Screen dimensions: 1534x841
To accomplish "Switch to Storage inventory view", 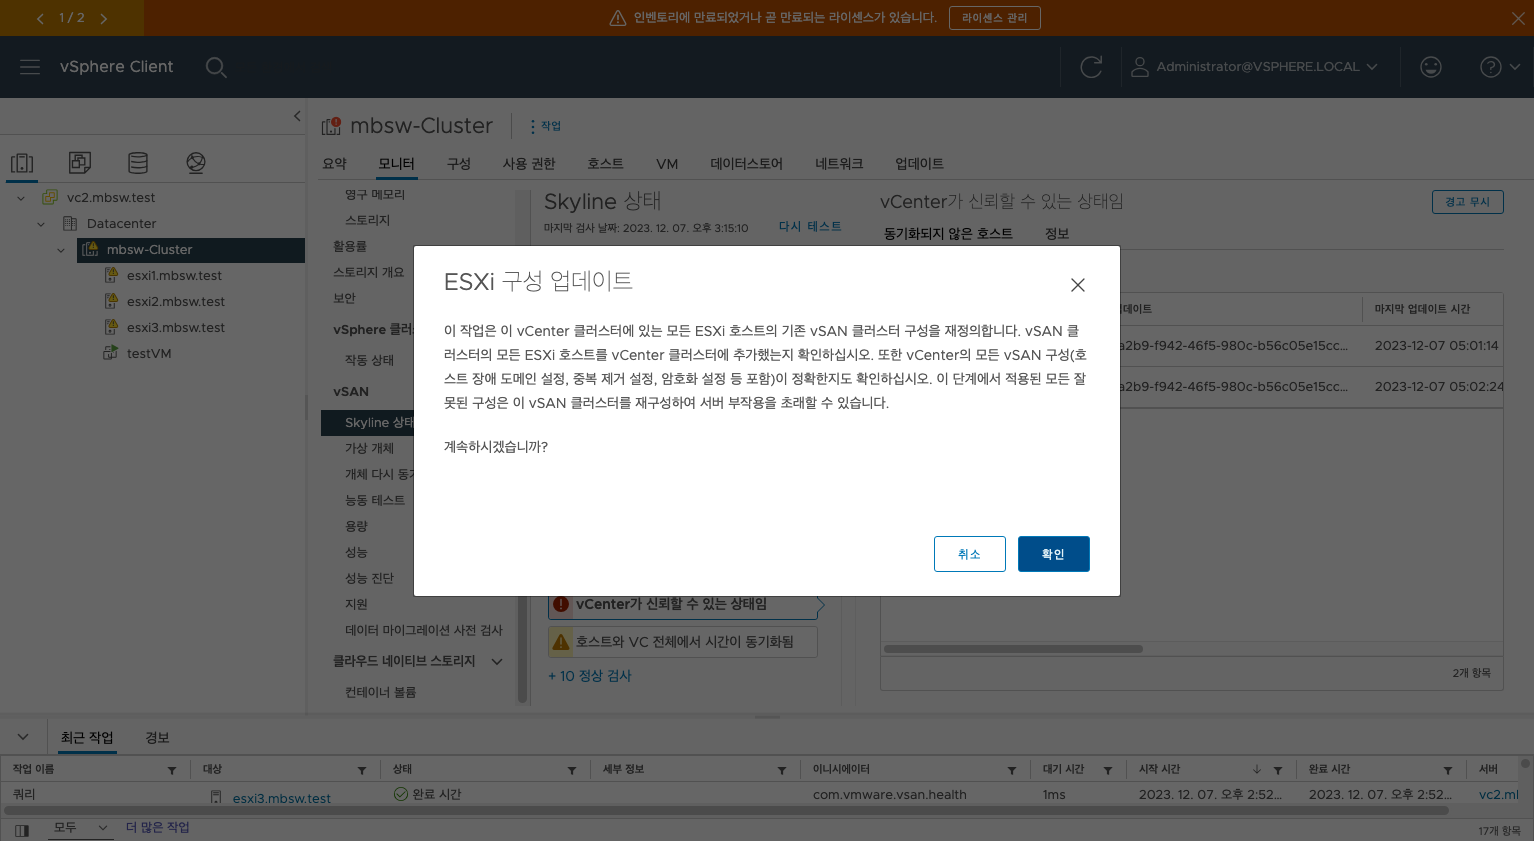I will pyautogui.click(x=138, y=162).
